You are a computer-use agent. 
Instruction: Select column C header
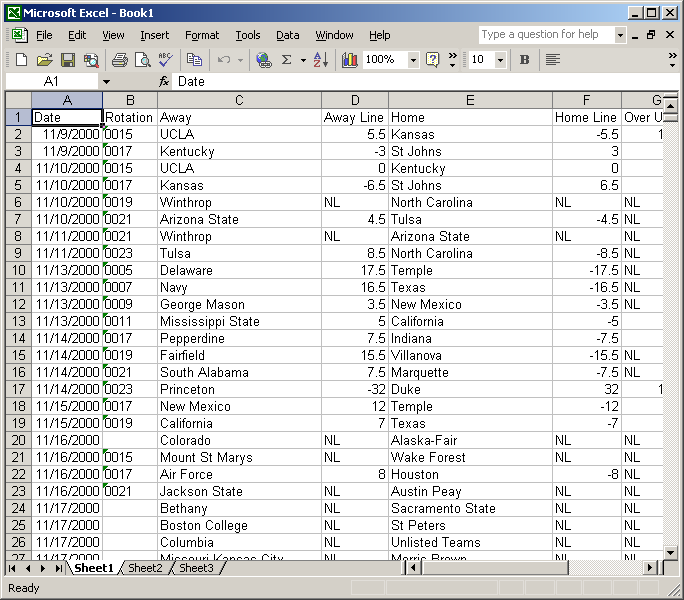pos(239,100)
